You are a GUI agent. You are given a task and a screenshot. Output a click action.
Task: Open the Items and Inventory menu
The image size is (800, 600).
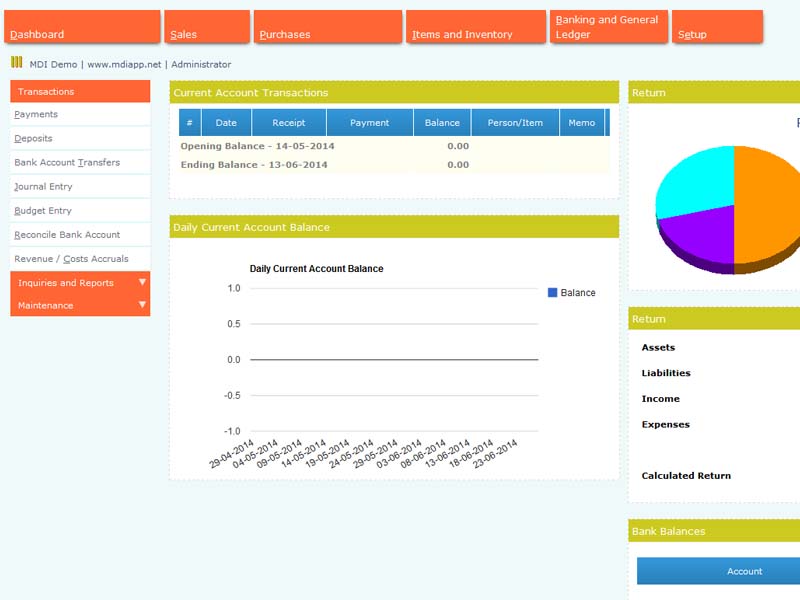click(477, 28)
